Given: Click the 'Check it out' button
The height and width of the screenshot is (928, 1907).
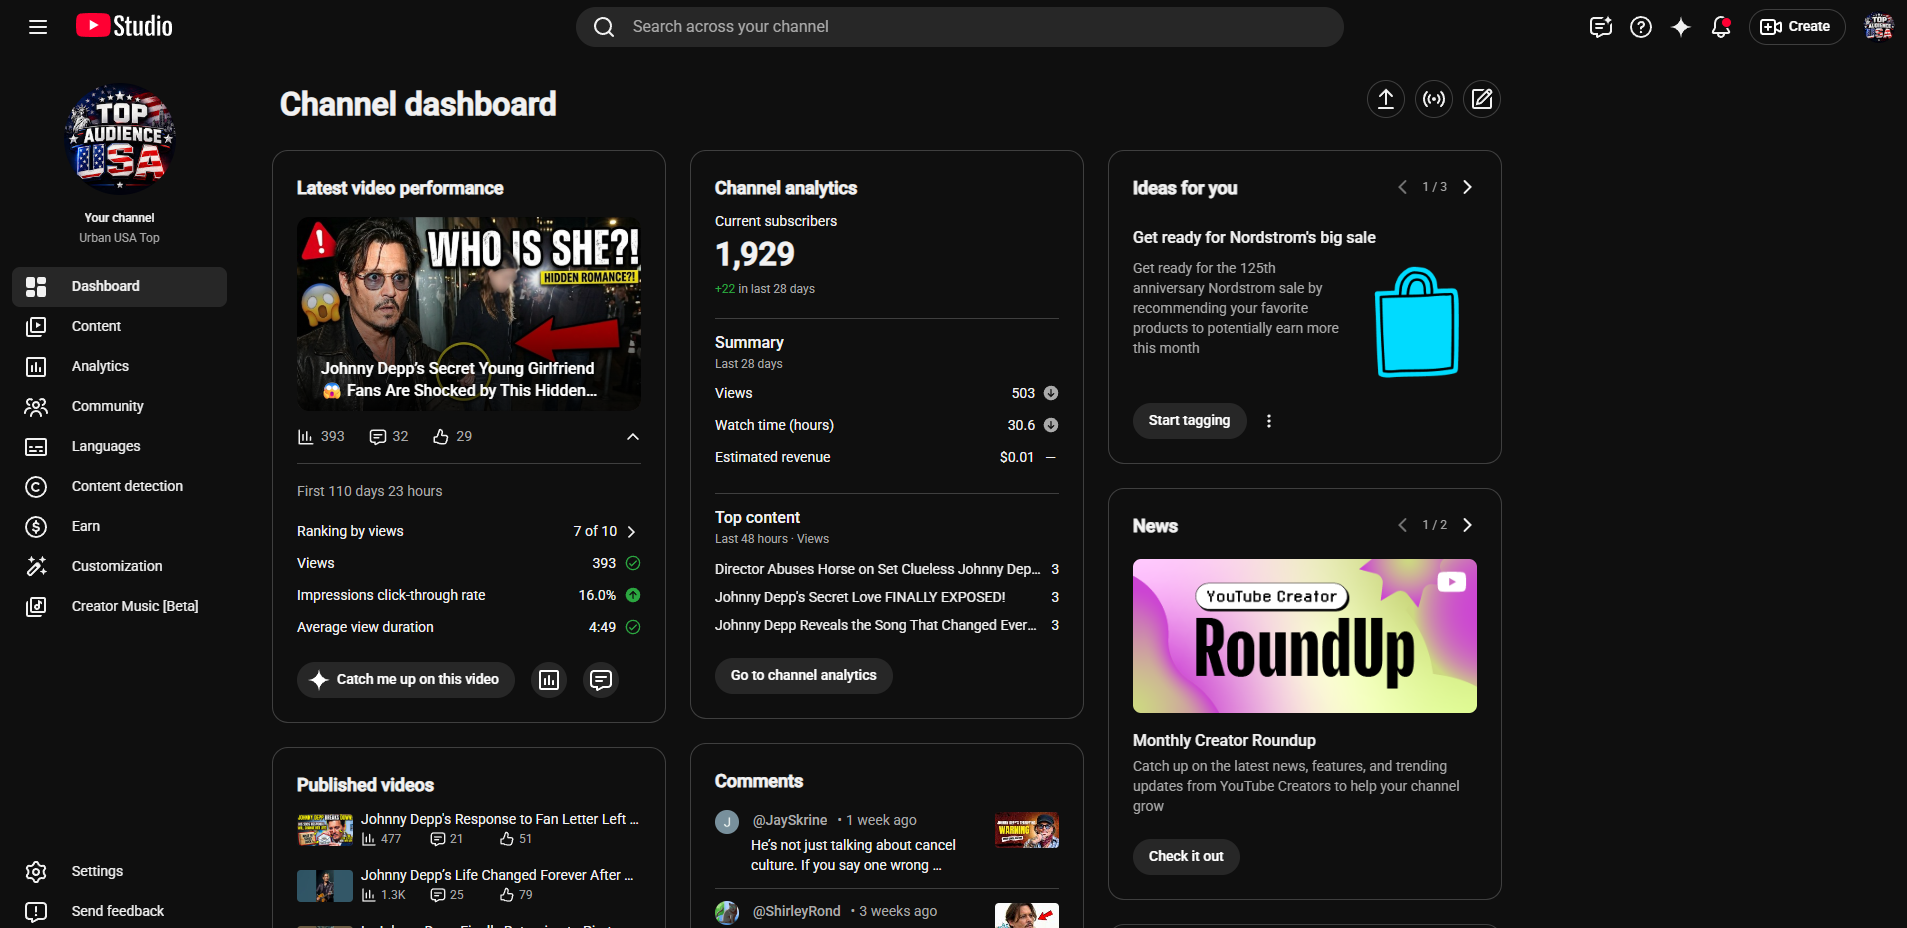Looking at the screenshot, I should (1186, 857).
